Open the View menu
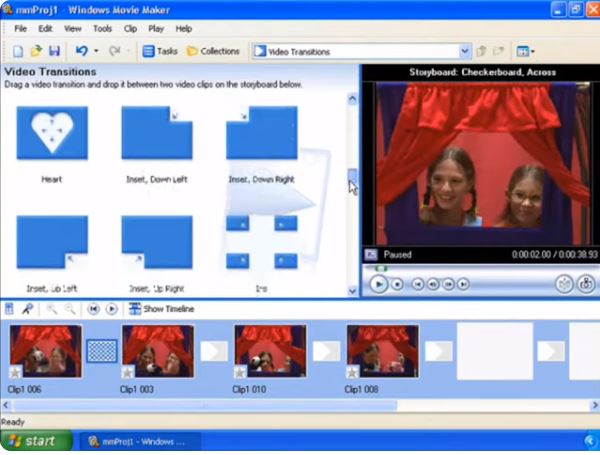This screenshot has height=455, width=600. click(x=72, y=29)
